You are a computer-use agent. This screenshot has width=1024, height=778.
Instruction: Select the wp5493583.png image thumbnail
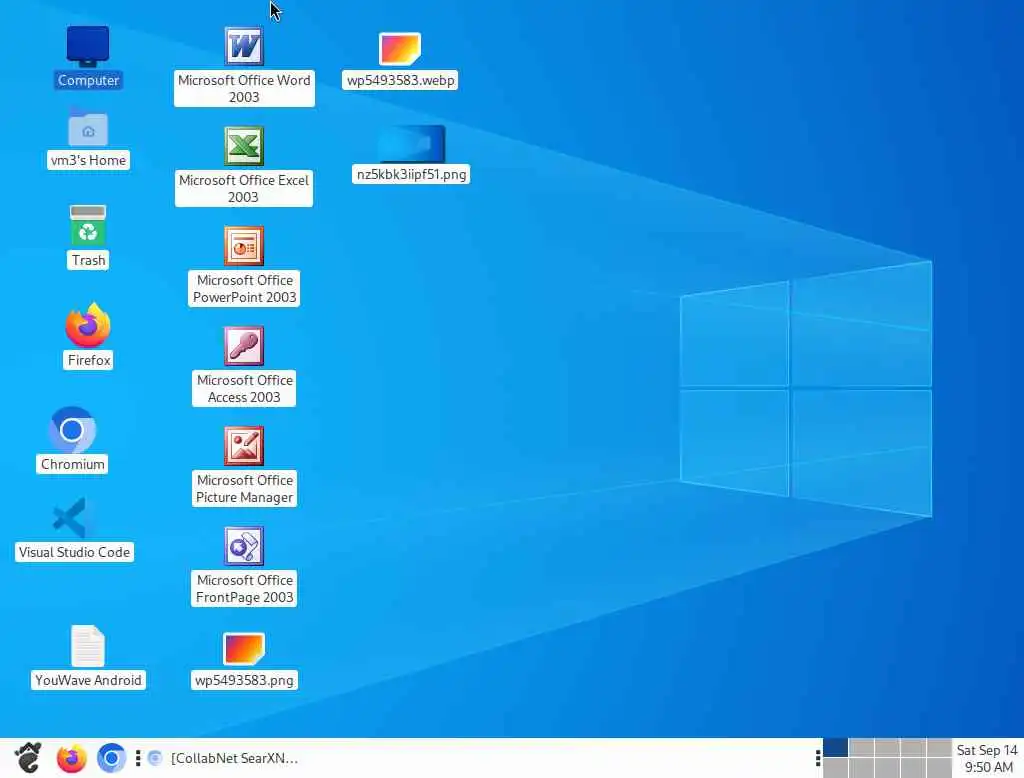pos(244,649)
